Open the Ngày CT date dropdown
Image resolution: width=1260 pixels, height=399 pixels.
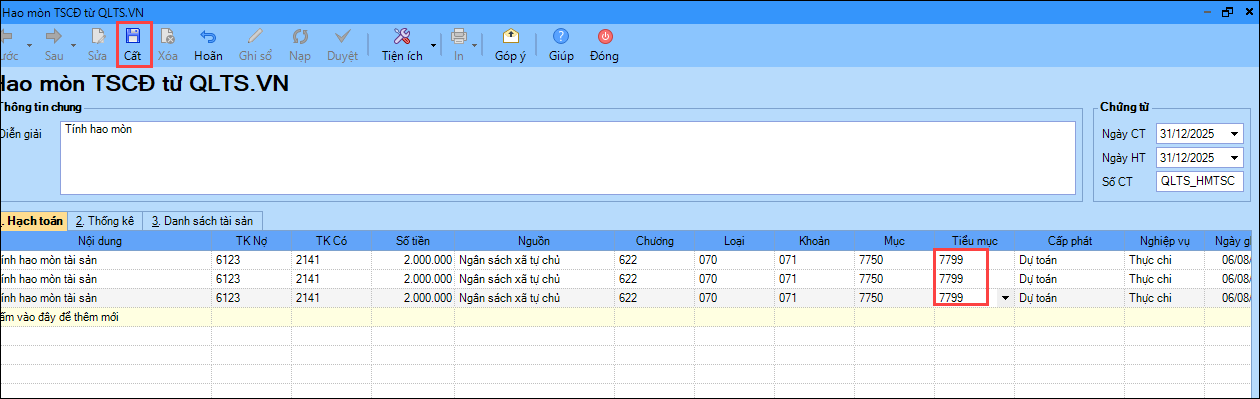coord(1235,133)
